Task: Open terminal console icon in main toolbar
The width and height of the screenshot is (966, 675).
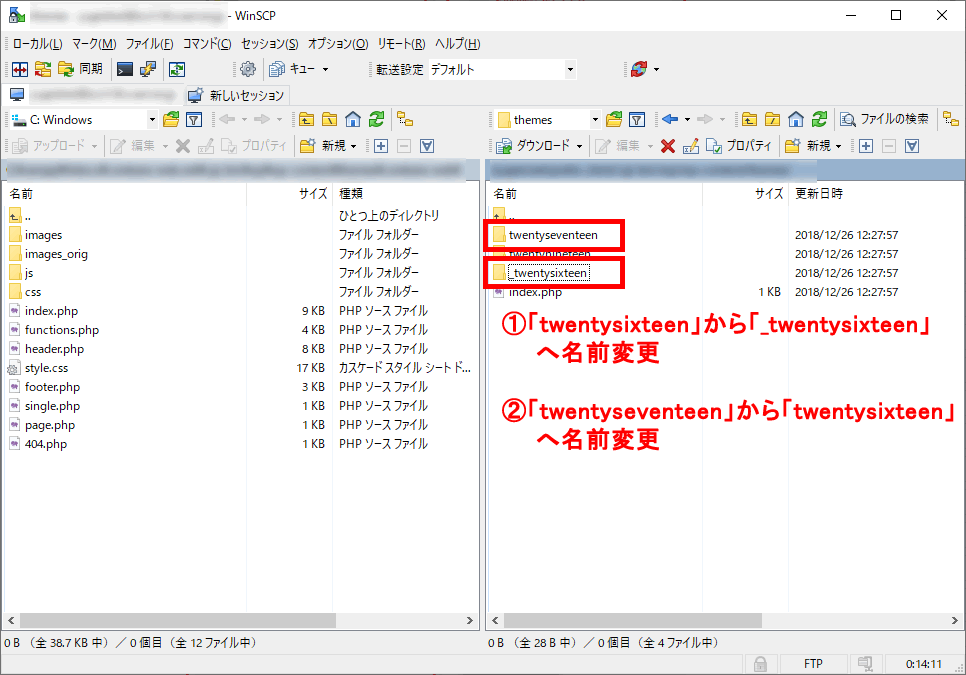Action: (125, 69)
